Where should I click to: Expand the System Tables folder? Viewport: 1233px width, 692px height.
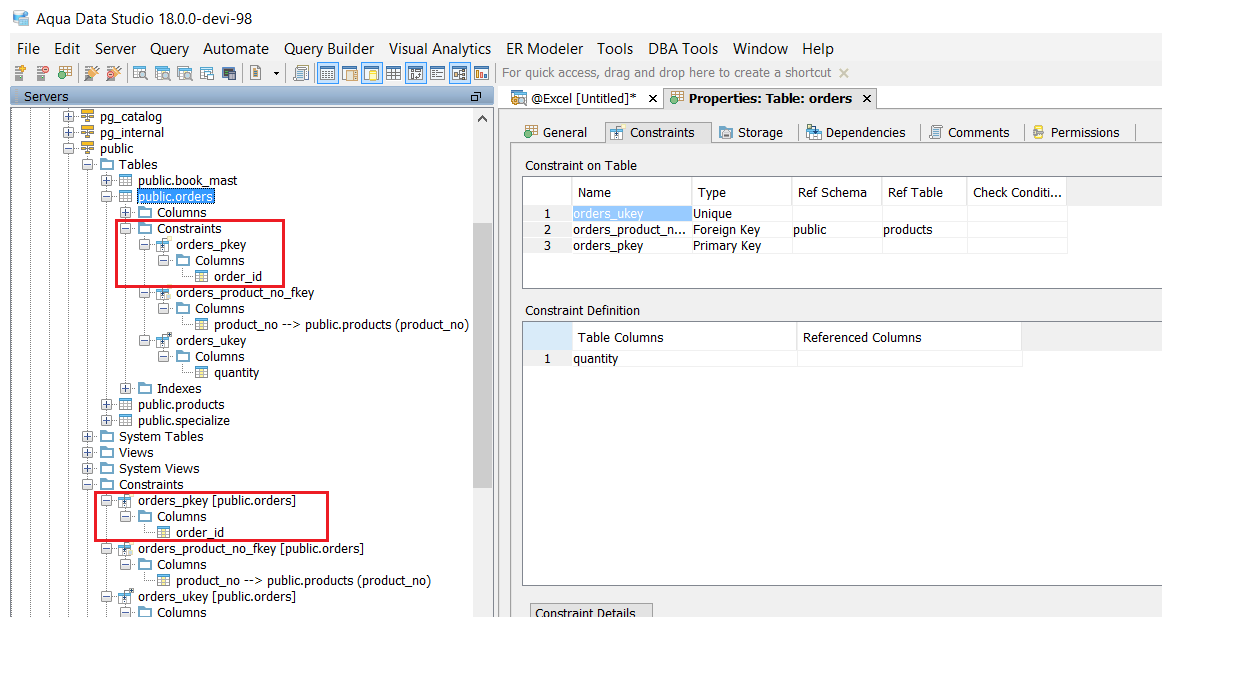click(x=88, y=437)
